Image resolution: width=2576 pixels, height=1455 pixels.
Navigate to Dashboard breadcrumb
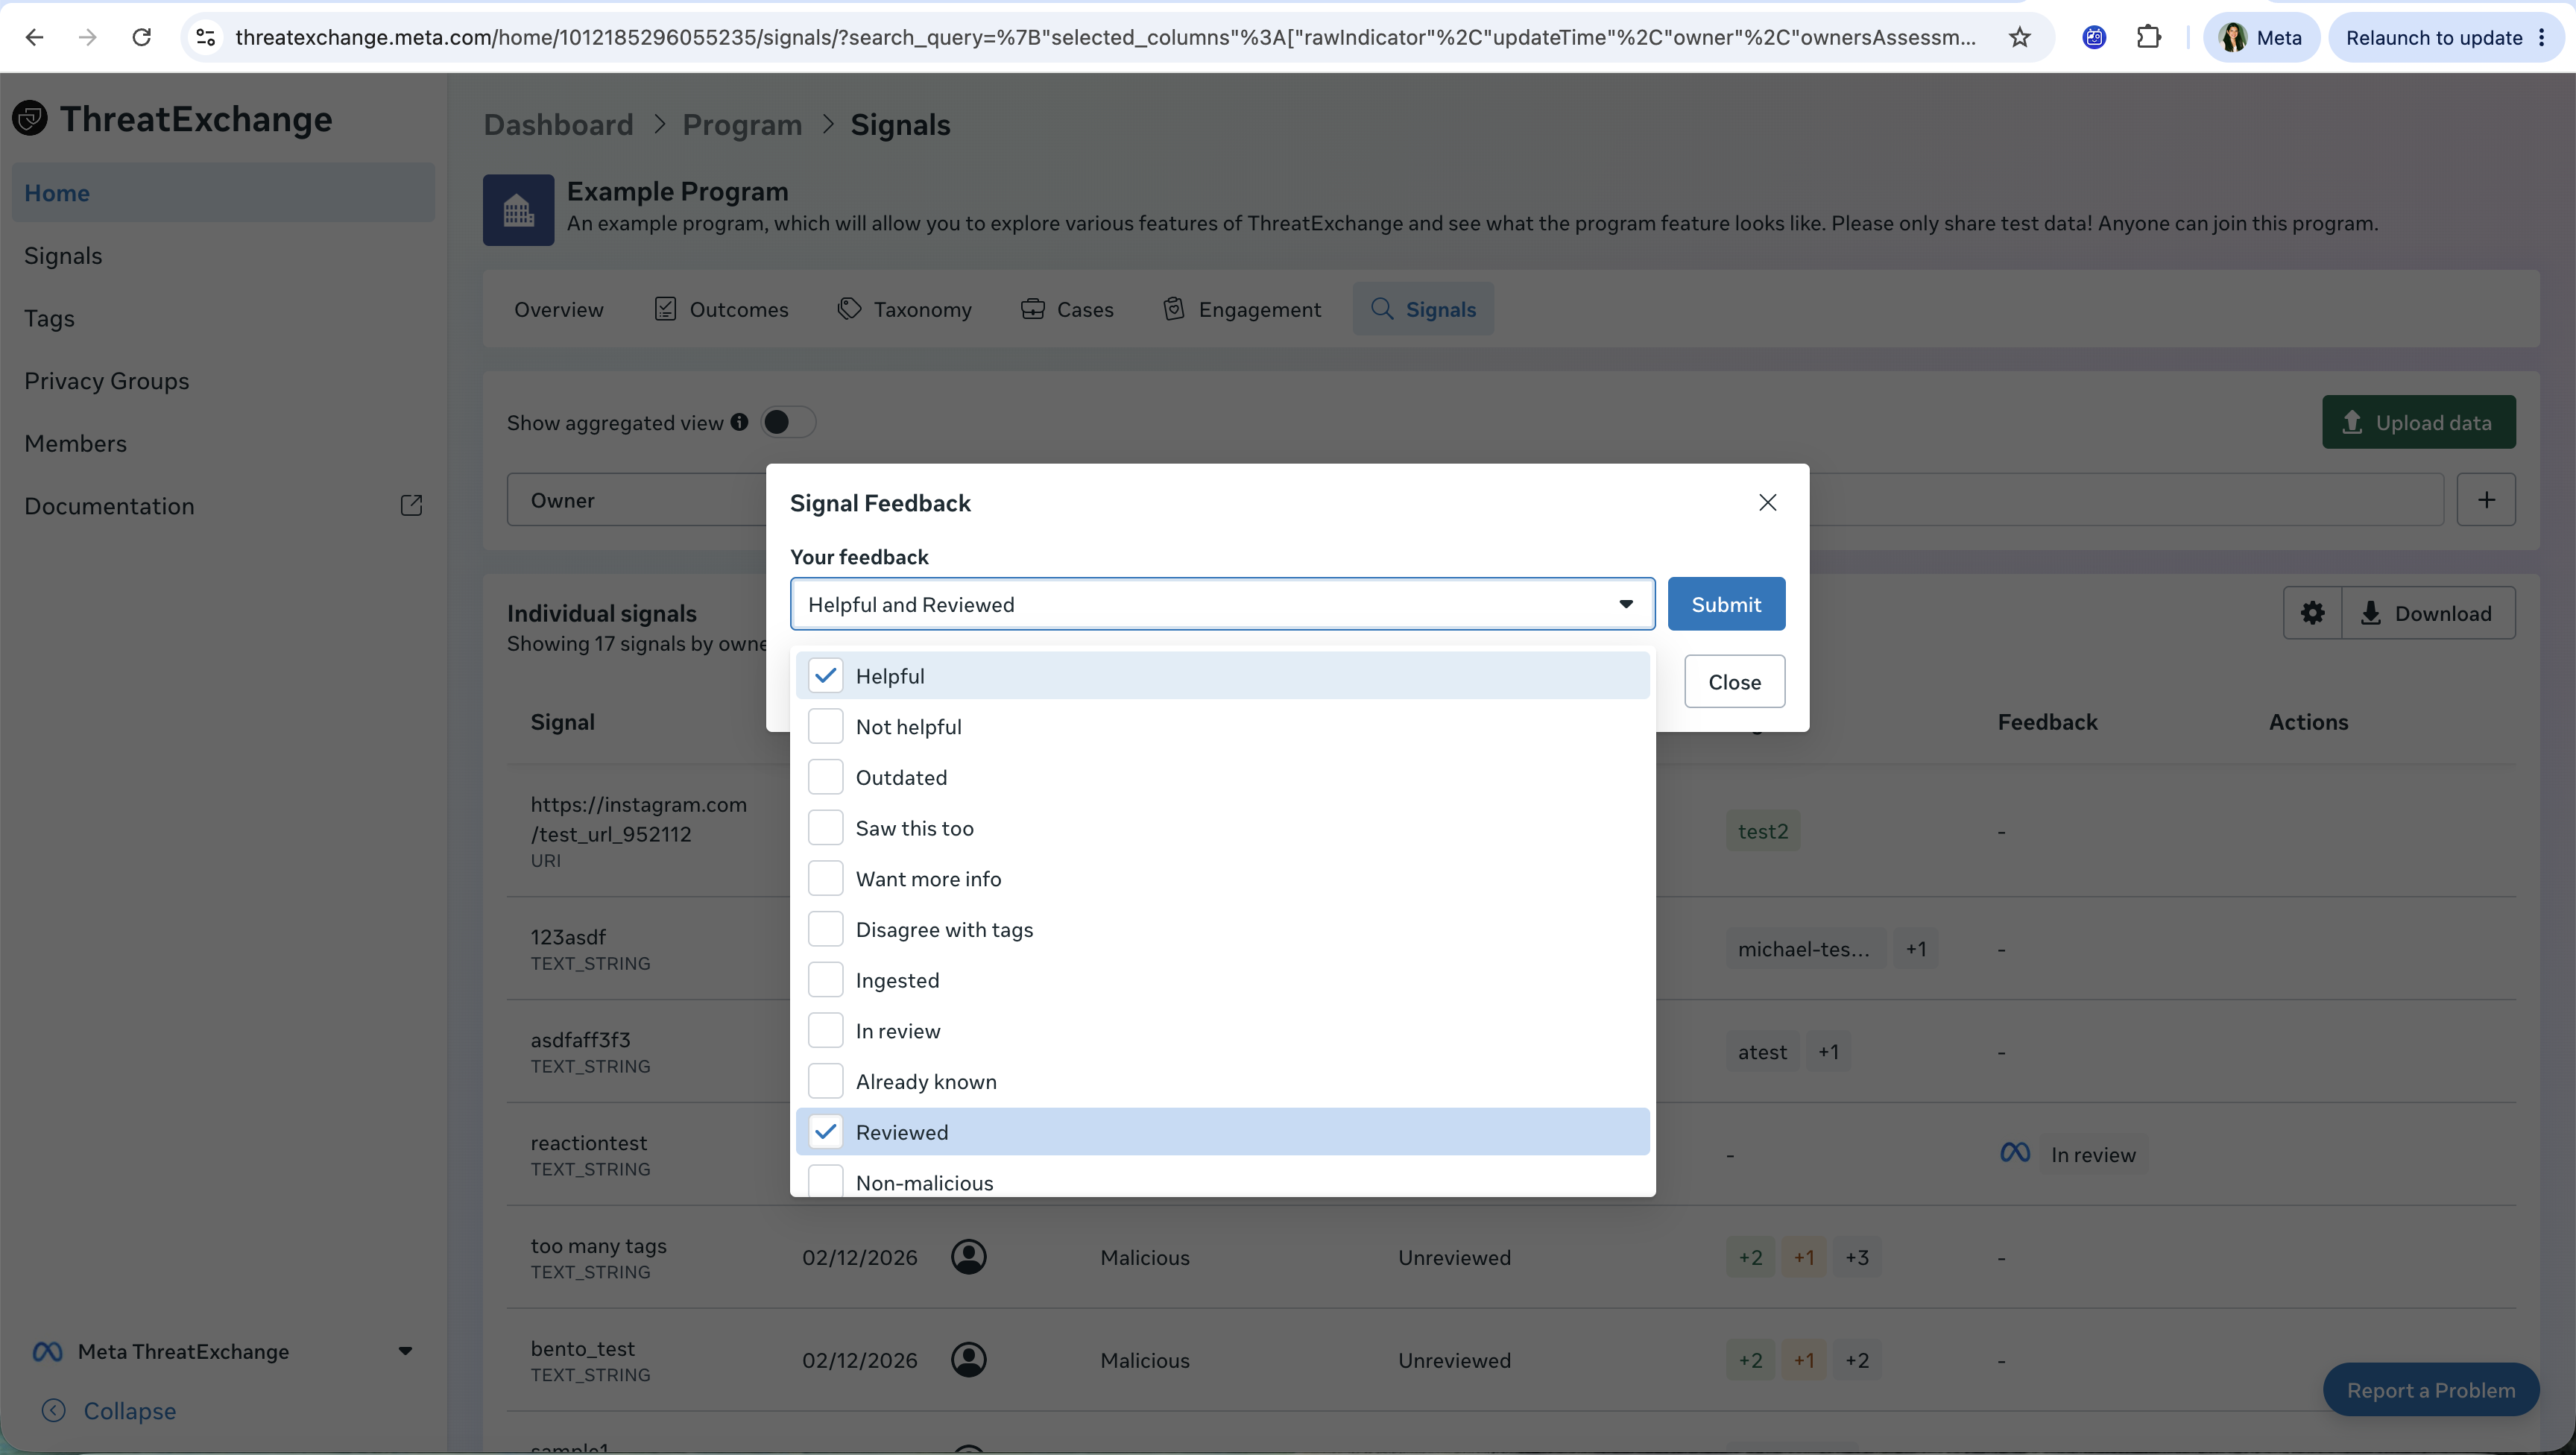tap(558, 125)
